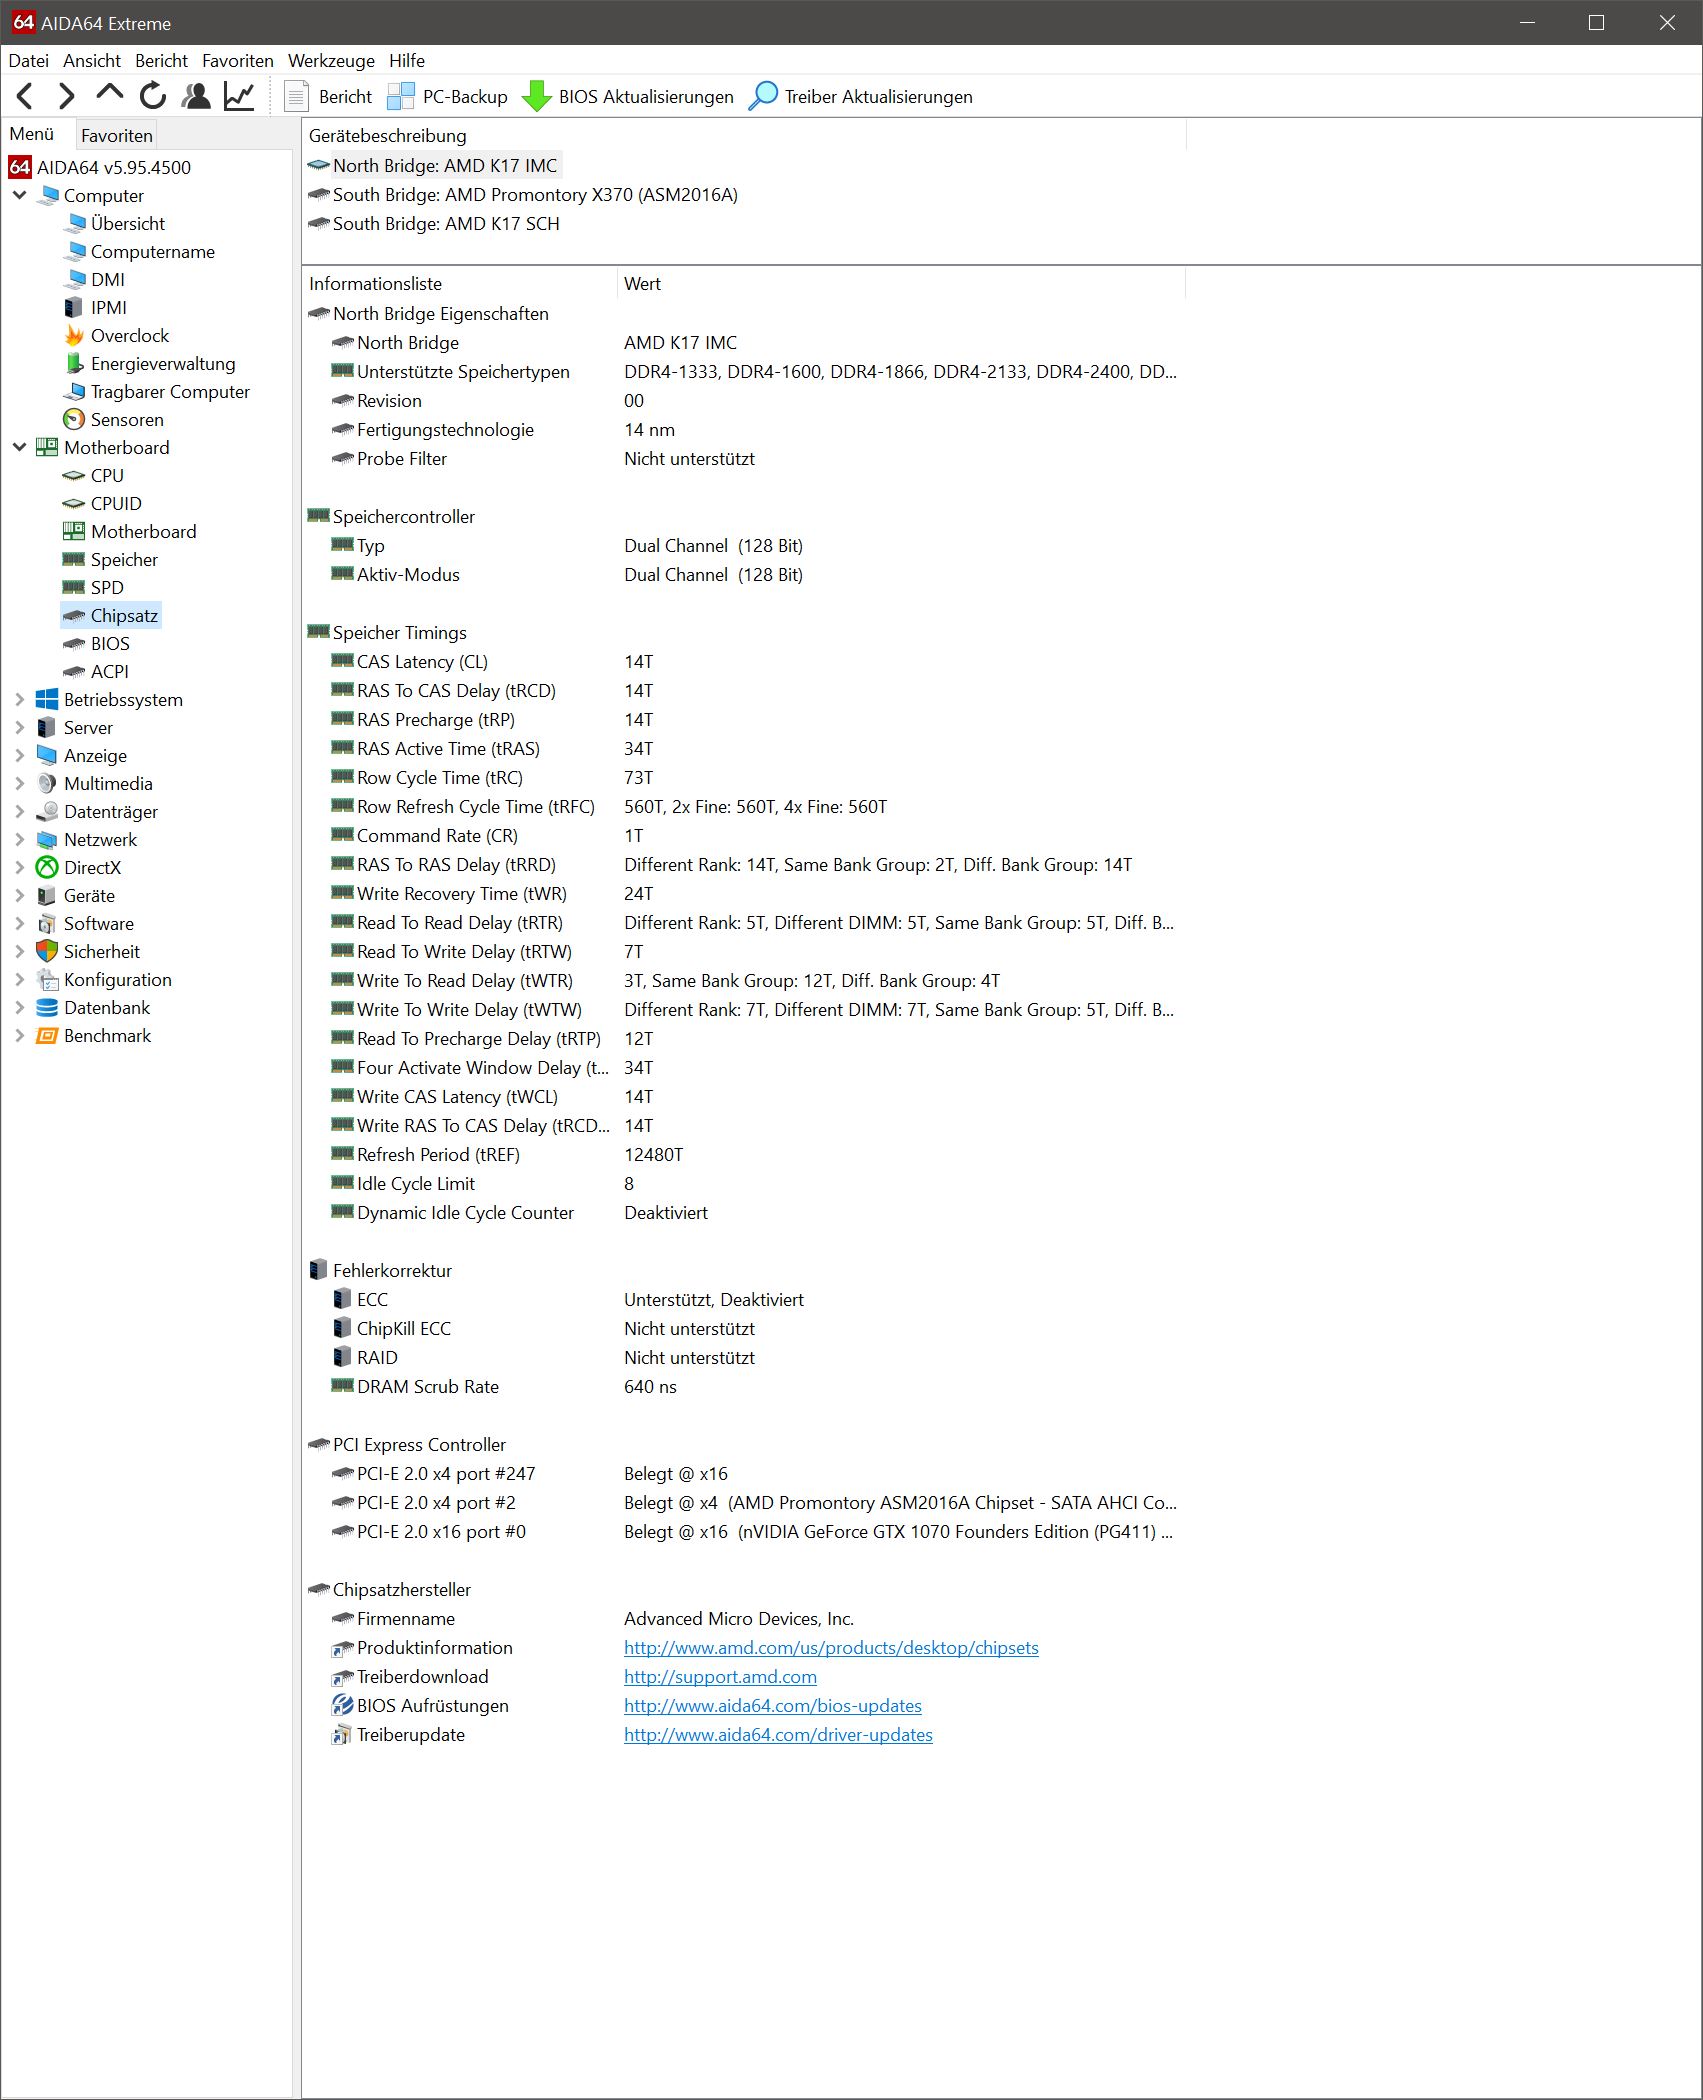Image resolution: width=1703 pixels, height=2100 pixels.
Task: Open the AMD chipsets product information link
Action: pyautogui.click(x=831, y=1647)
